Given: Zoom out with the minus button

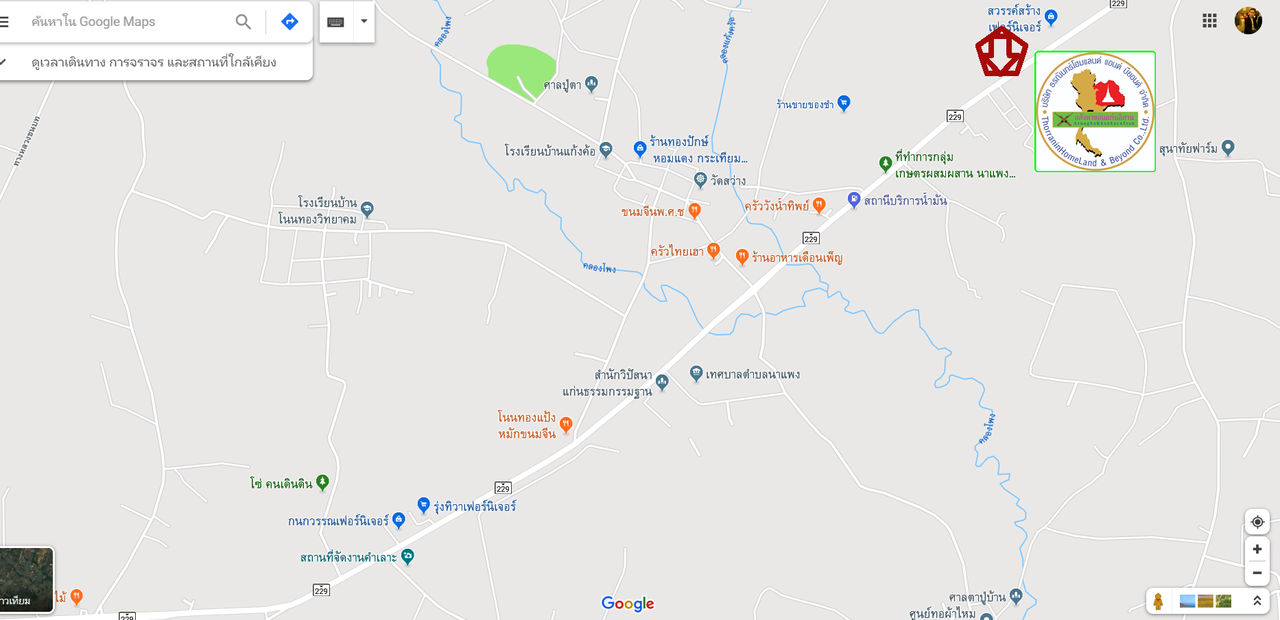Looking at the screenshot, I should pyautogui.click(x=1257, y=573).
